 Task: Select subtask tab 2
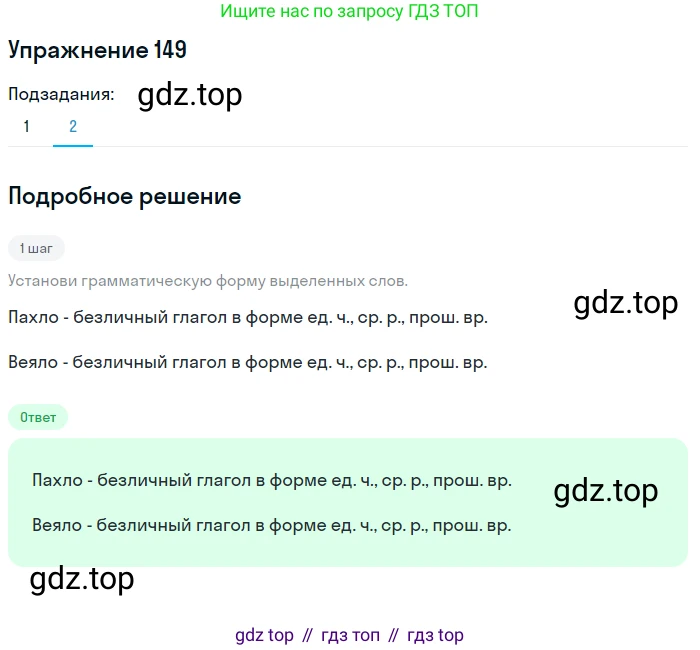pyautogui.click(x=73, y=126)
